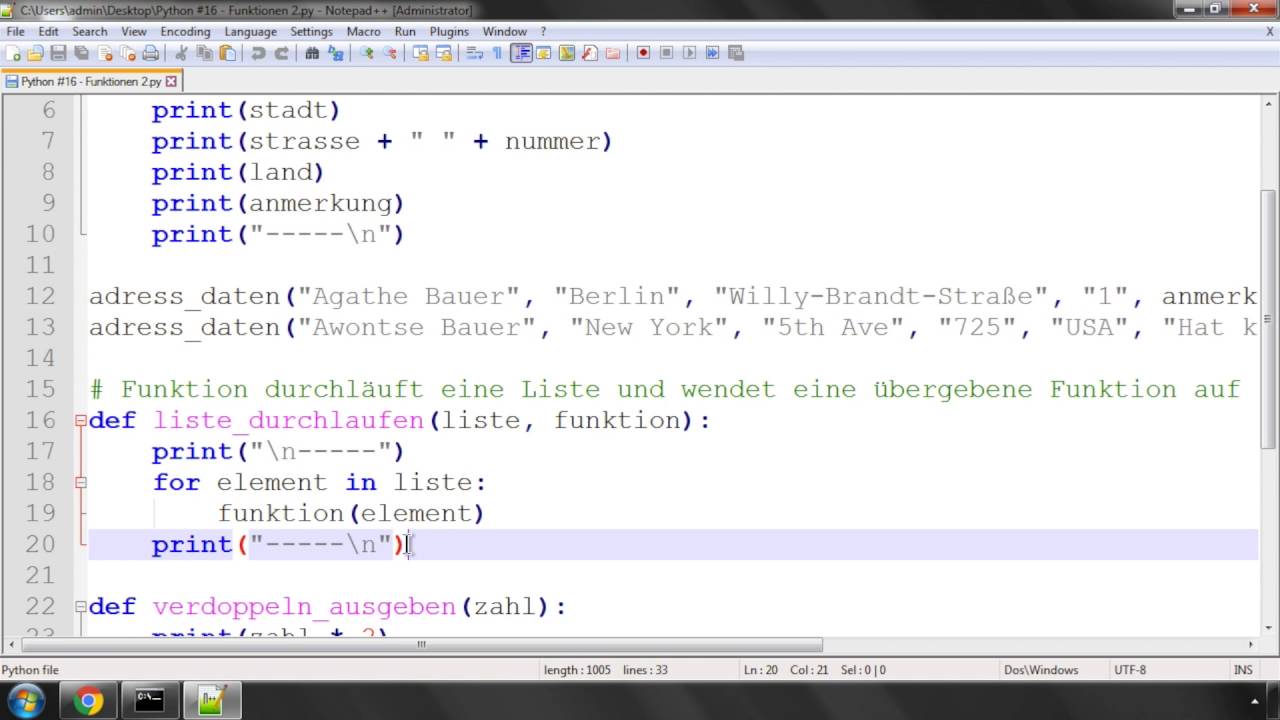Close the Funktionen 2.py tab via its red X
This screenshot has width=1280, height=720.
click(x=171, y=82)
